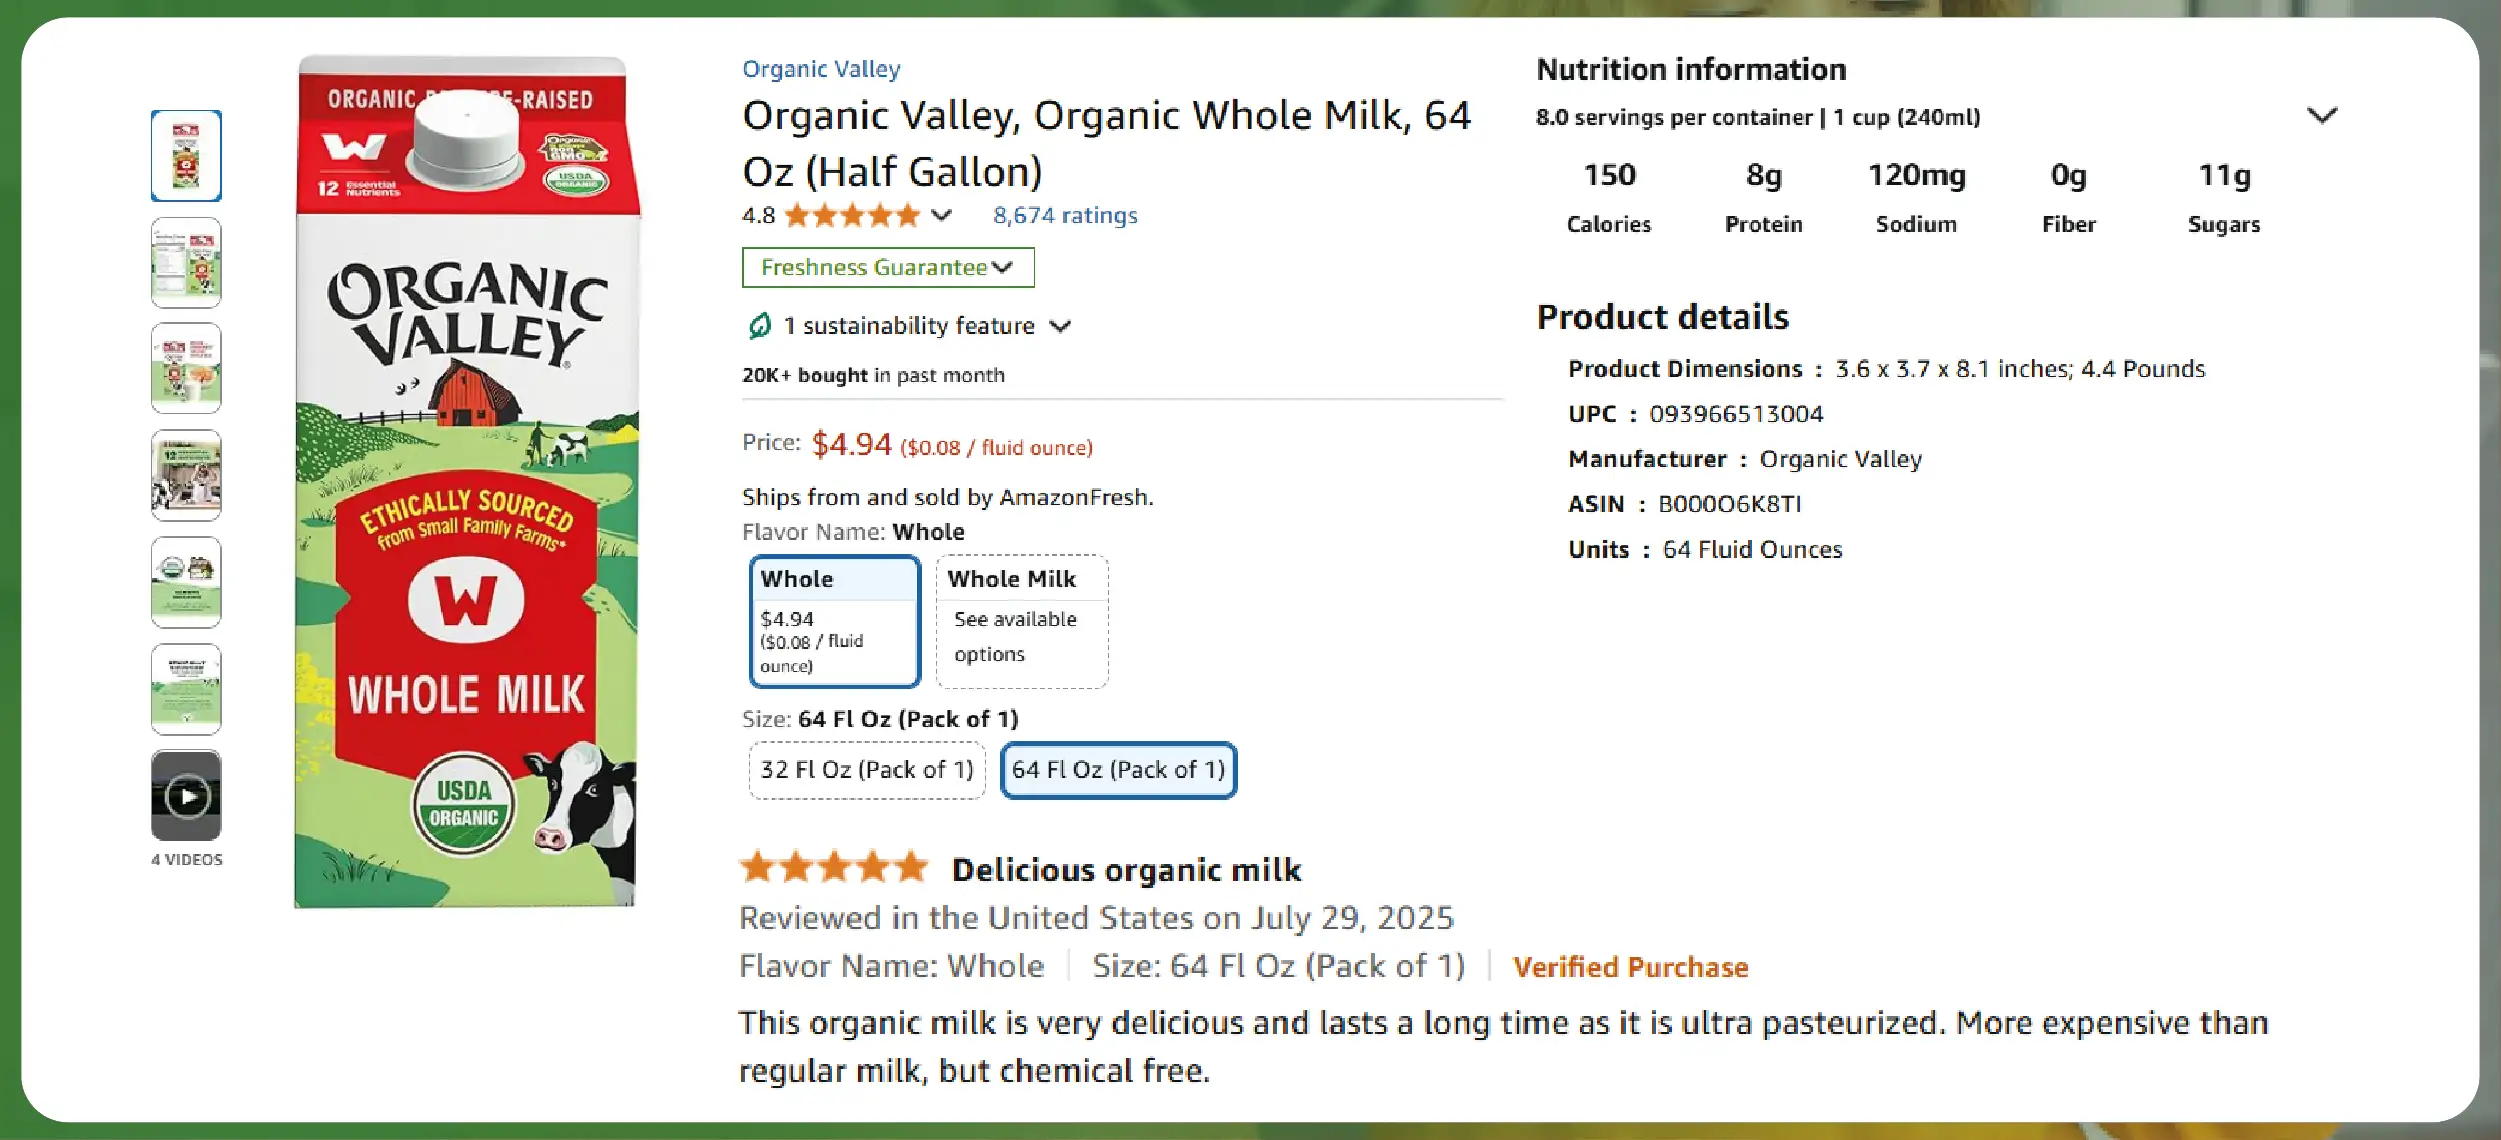Open the 8,674 ratings link

(1065, 216)
